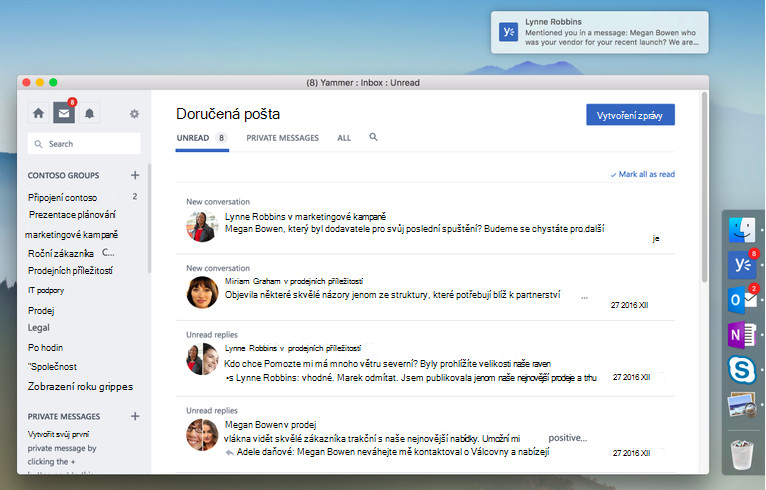Open the Po hodin group
The image size is (766, 490).
pos(45,348)
